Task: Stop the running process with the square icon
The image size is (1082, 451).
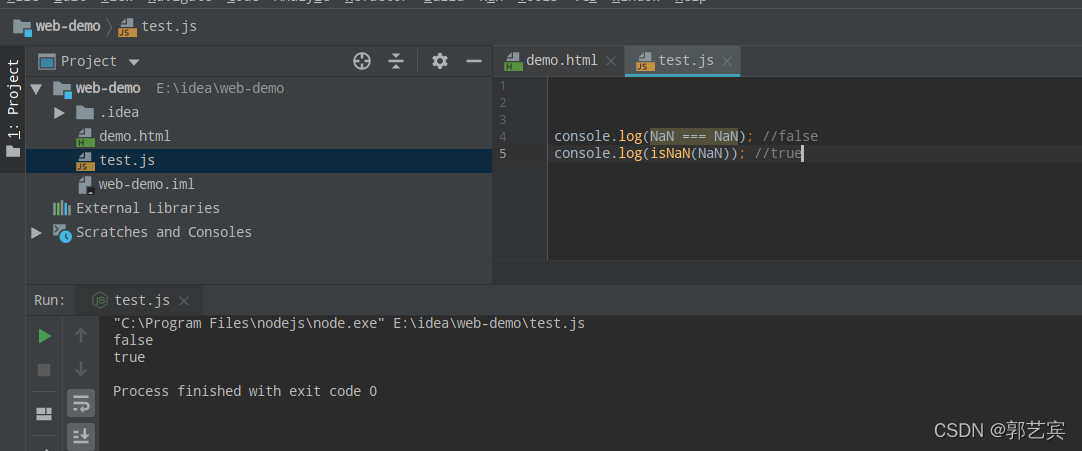Action: point(44,370)
